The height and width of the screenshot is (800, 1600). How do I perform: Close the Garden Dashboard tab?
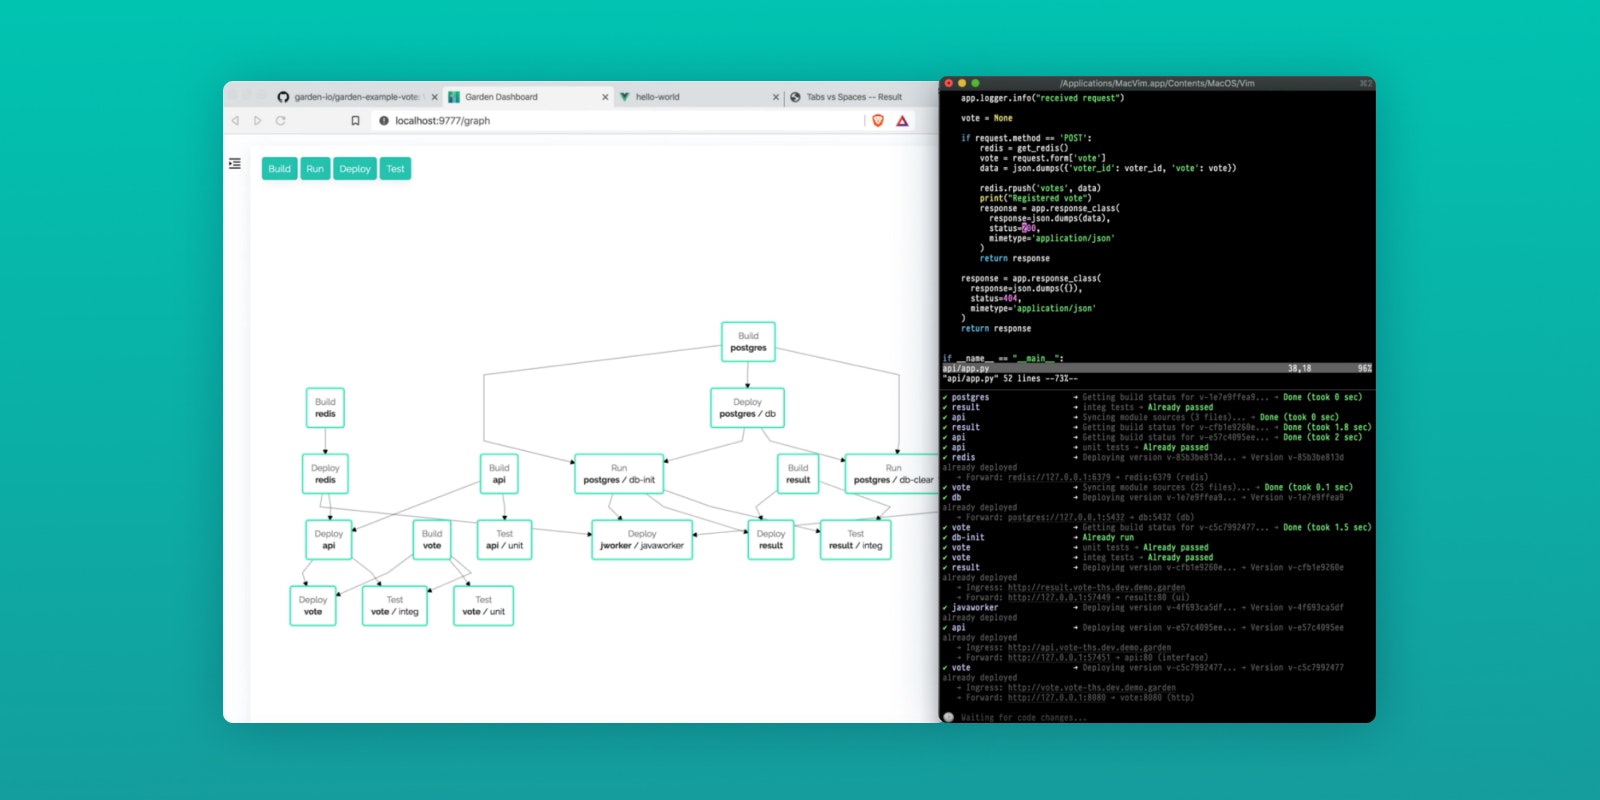[x=605, y=97]
